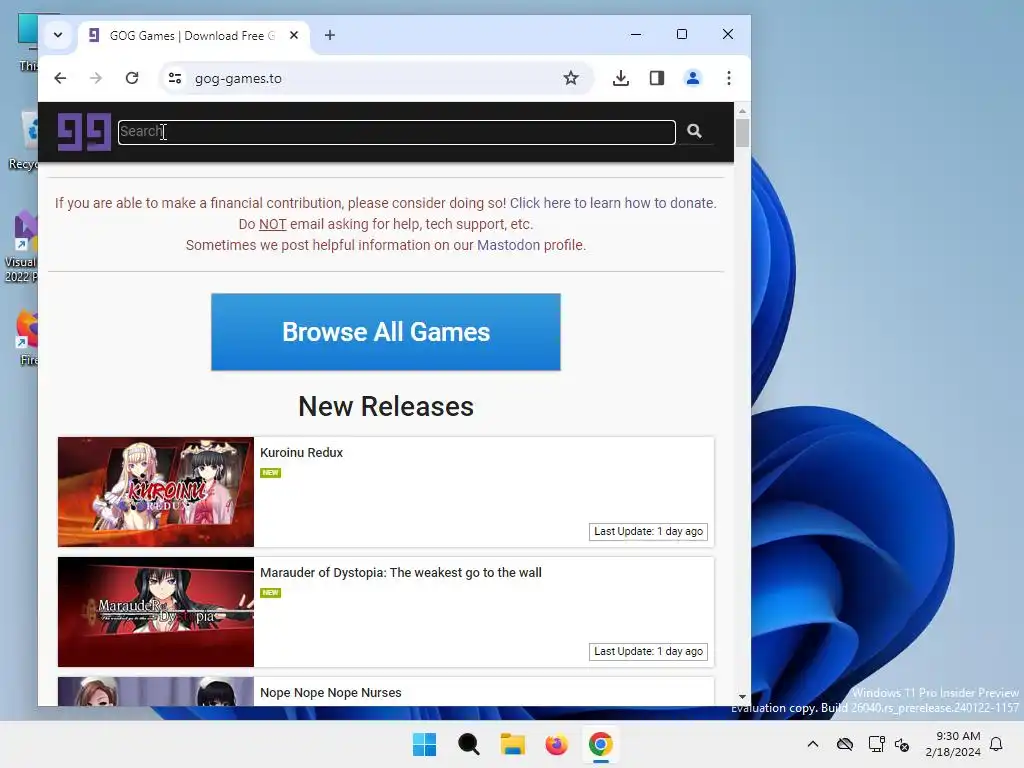Click Last Update label on Marauder of Dystopia card
This screenshot has height=768, width=1024.
[x=648, y=652]
